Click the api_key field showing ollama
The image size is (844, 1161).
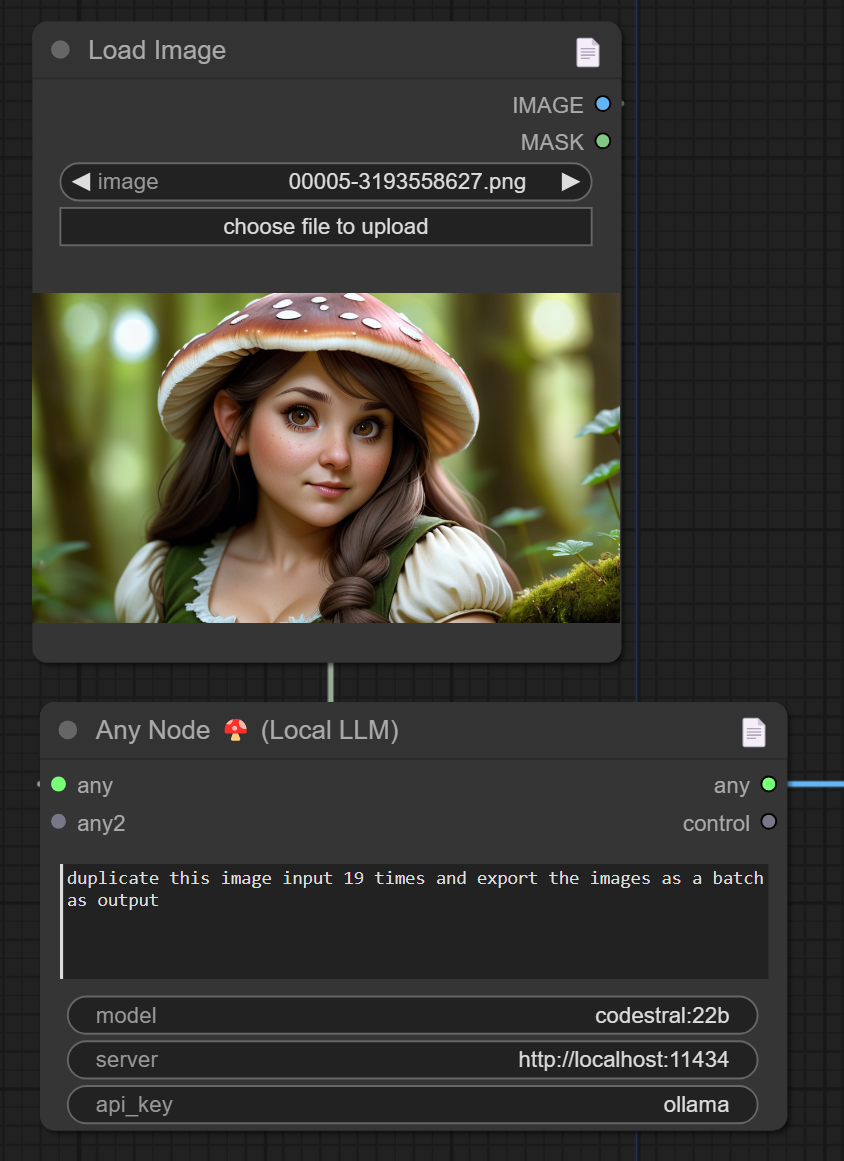coord(412,1105)
